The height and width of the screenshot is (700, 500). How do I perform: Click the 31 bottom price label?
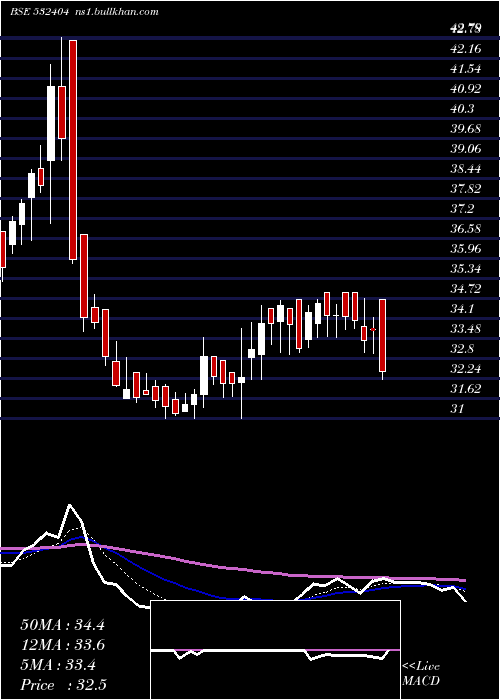(458, 408)
